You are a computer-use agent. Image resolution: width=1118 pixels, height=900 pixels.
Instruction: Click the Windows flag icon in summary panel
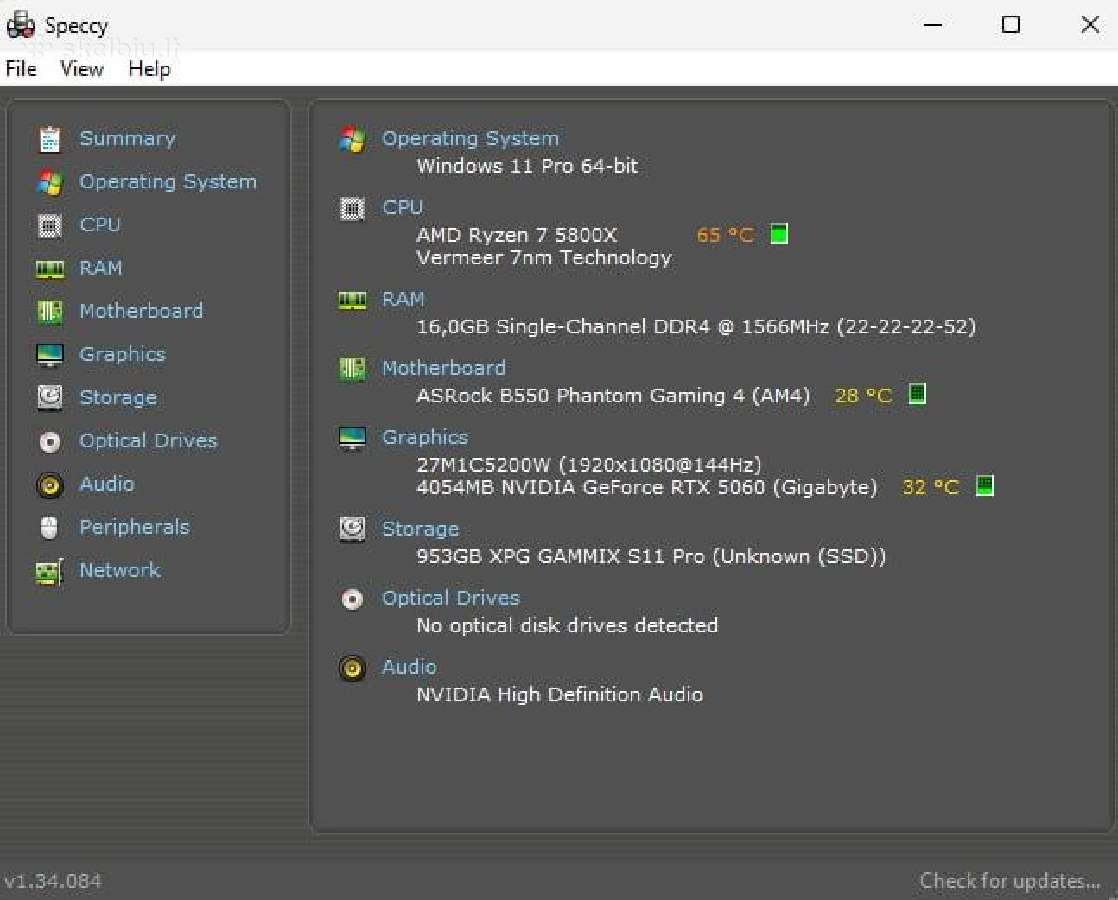click(x=352, y=139)
